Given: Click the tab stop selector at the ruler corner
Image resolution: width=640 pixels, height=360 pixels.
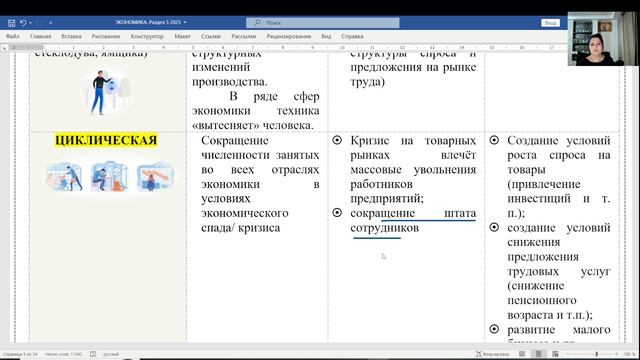Looking at the screenshot, I should click(x=4, y=48).
